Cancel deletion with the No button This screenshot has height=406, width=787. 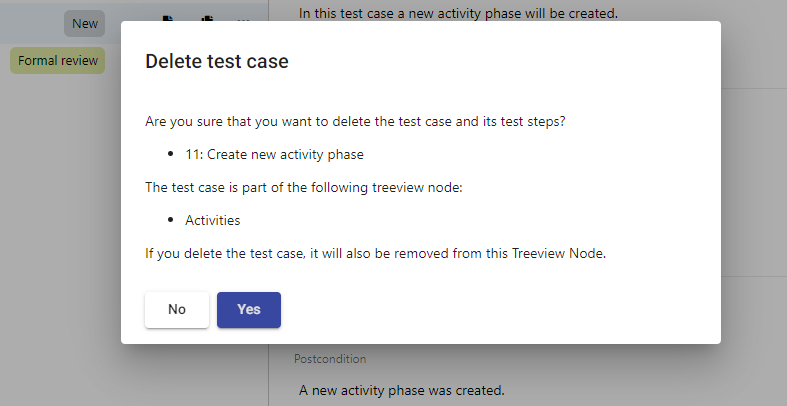point(177,310)
